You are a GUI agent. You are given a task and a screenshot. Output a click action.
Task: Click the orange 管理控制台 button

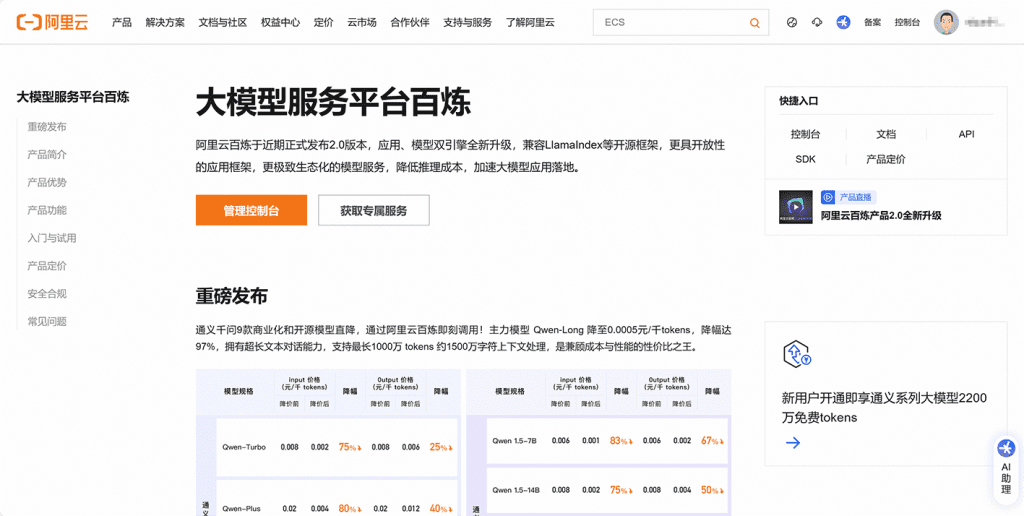coord(251,211)
